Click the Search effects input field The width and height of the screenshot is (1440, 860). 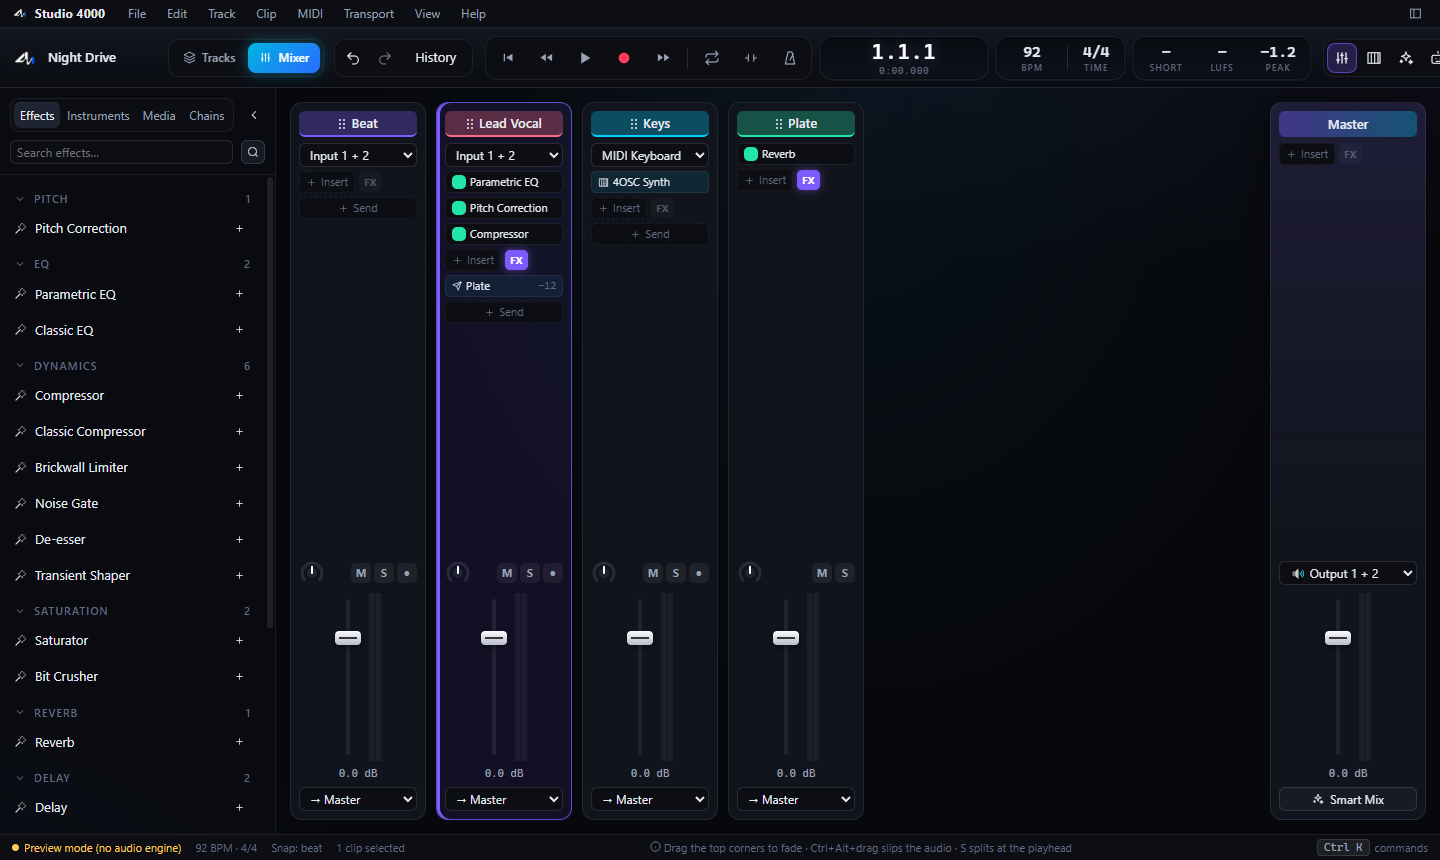click(121, 152)
